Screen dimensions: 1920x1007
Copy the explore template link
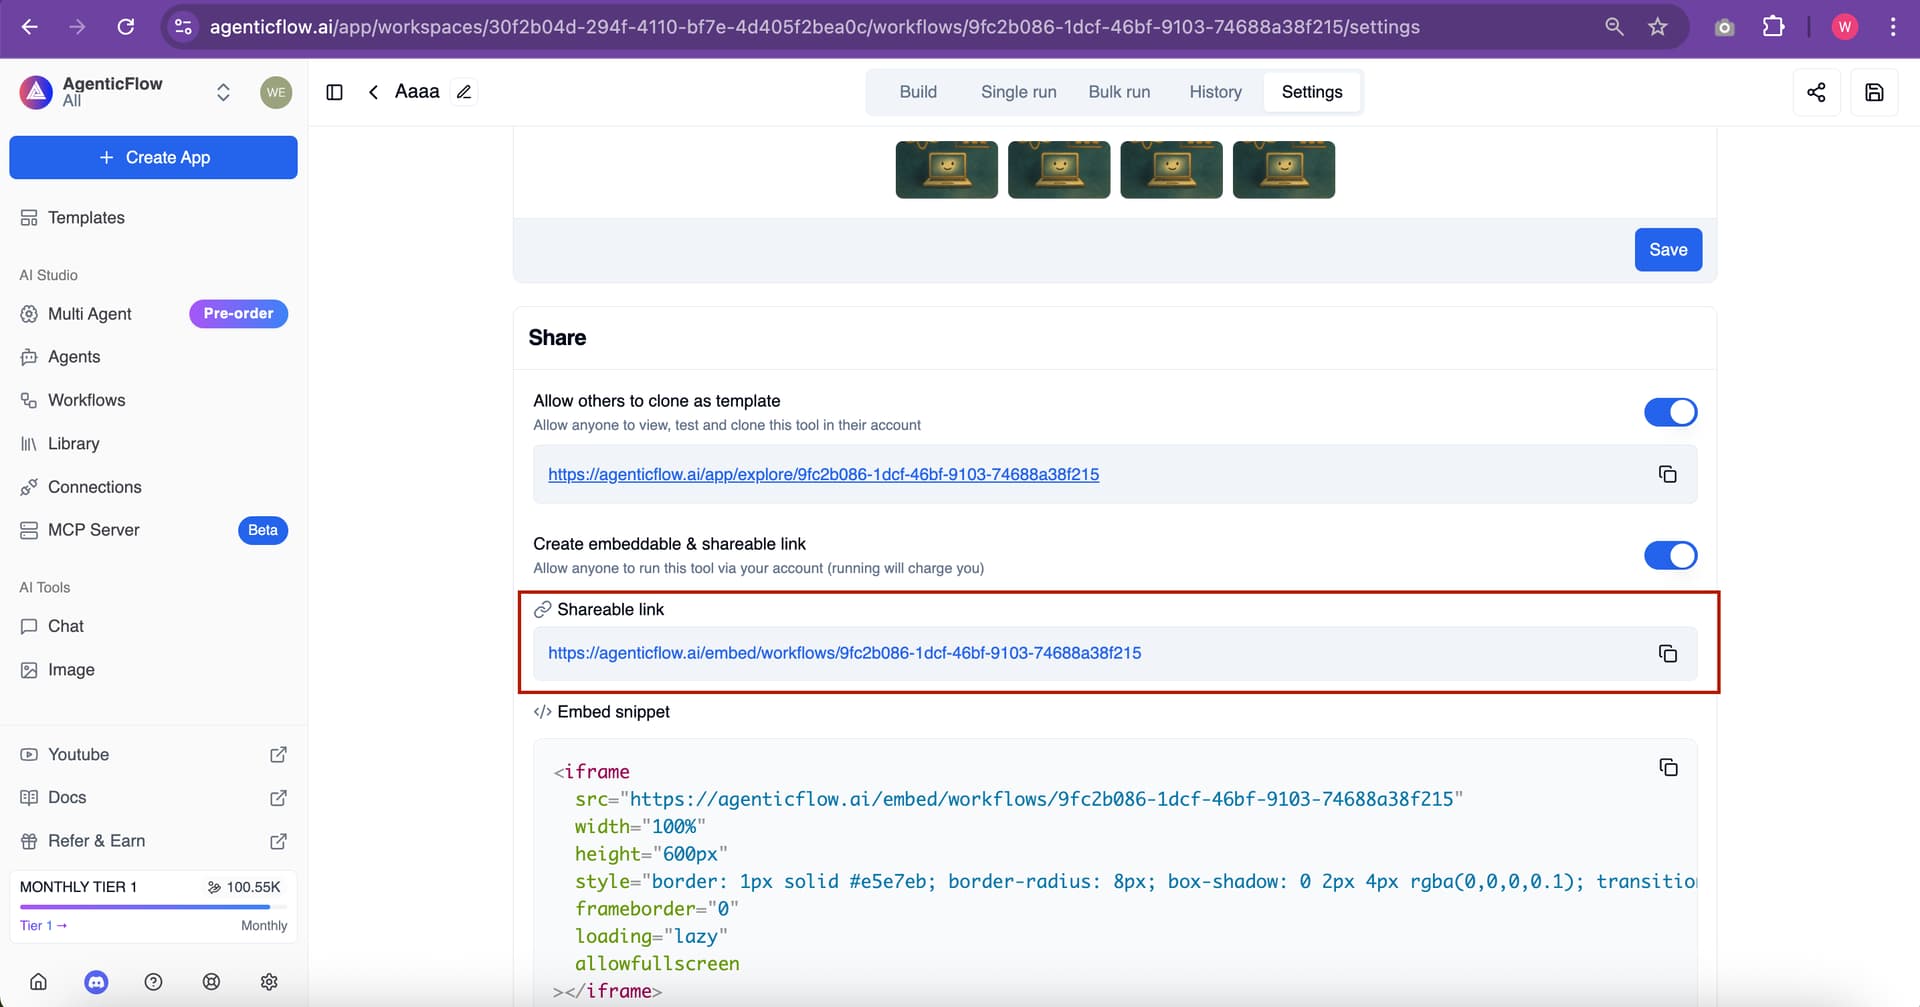click(1667, 474)
